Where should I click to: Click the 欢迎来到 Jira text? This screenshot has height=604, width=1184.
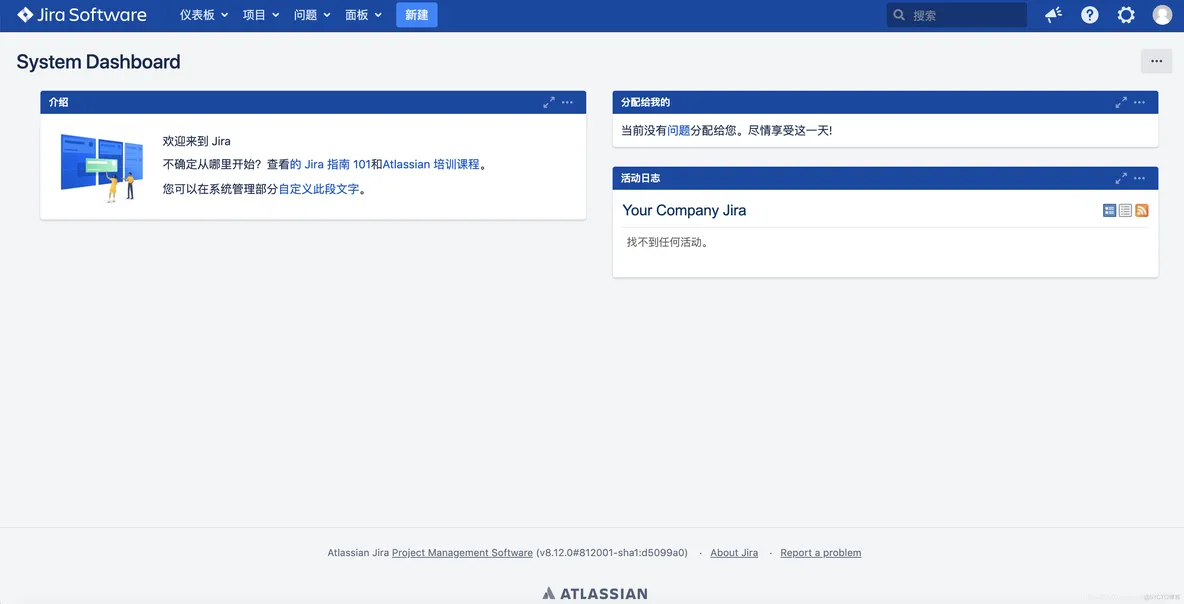coord(196,141)
